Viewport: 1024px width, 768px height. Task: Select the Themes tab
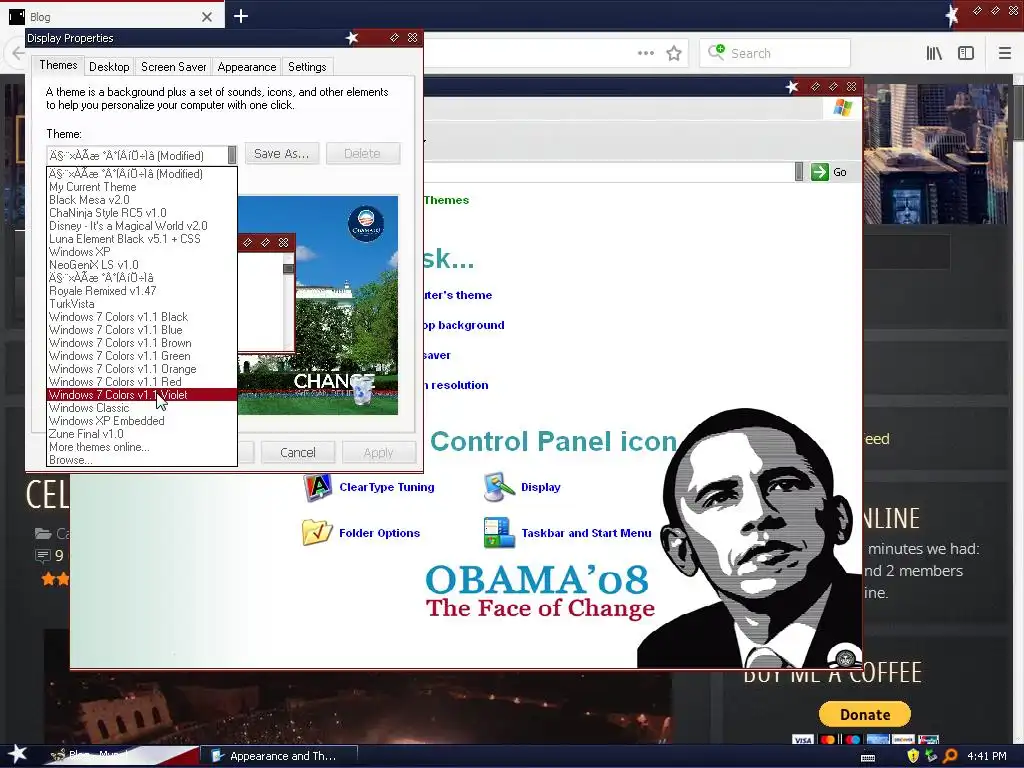pos(58,65)
